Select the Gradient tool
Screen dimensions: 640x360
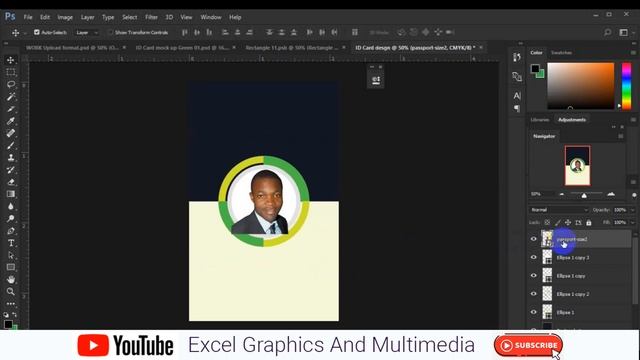coord(11,194)
